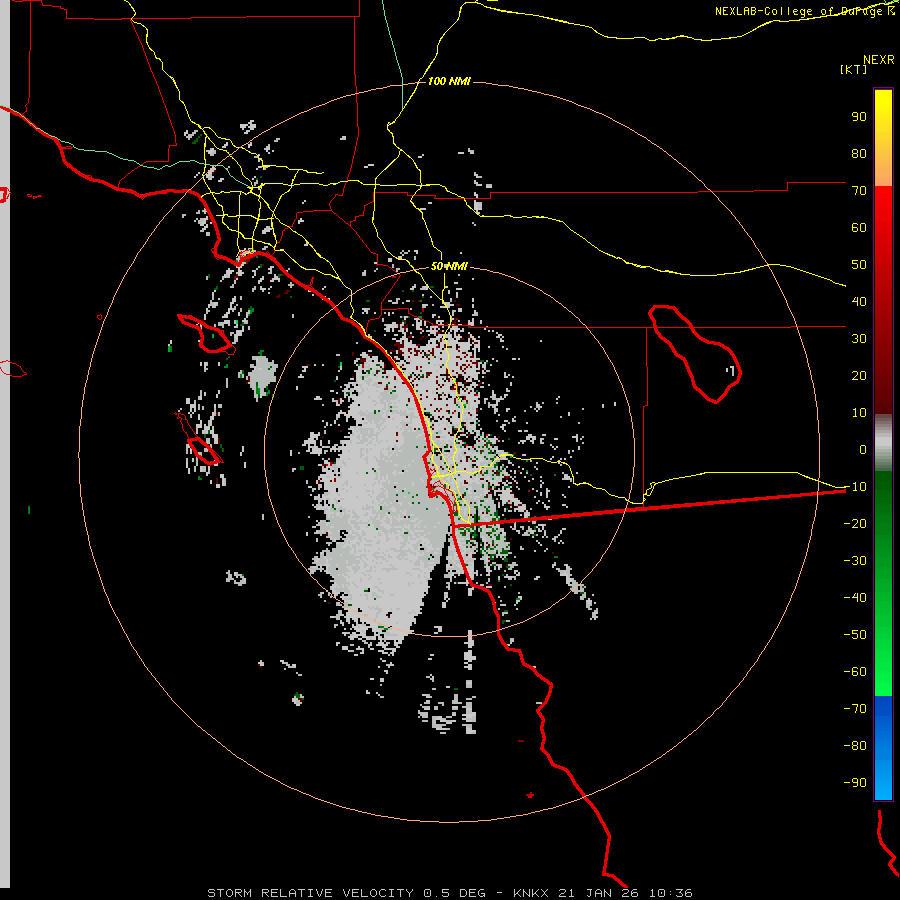
Task: Click the 40 value on velocity scale
Action: point(859,301)
